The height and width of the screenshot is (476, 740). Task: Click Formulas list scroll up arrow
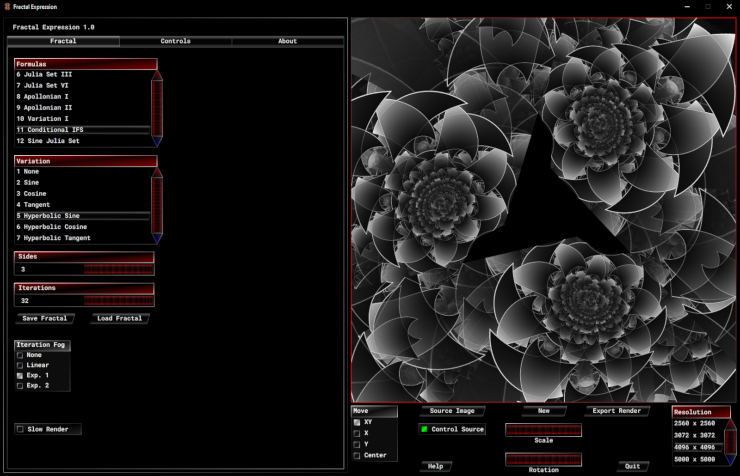[157, 75]
